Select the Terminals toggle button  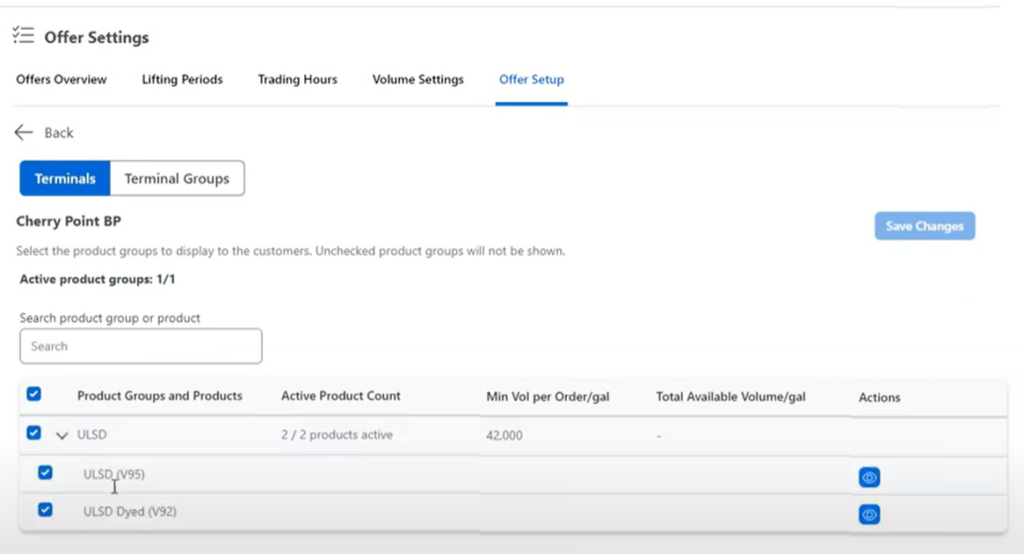[x=65, y=178]
